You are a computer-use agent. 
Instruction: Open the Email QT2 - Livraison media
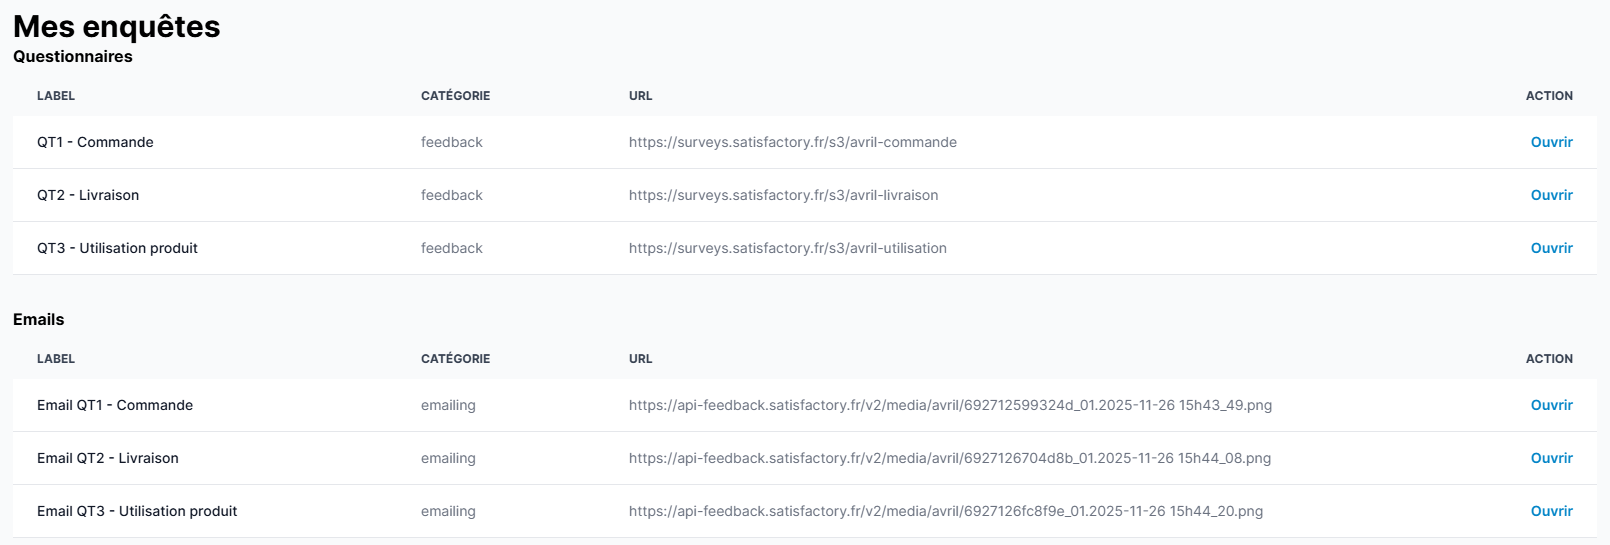point(1551,458)
